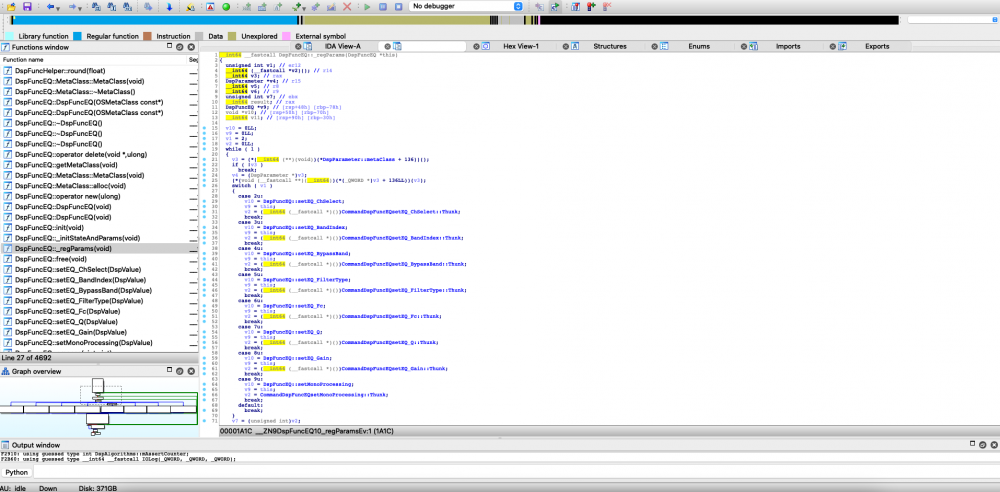
Task: Switch to the IDA View-A tab
Action: coord(342,47)
